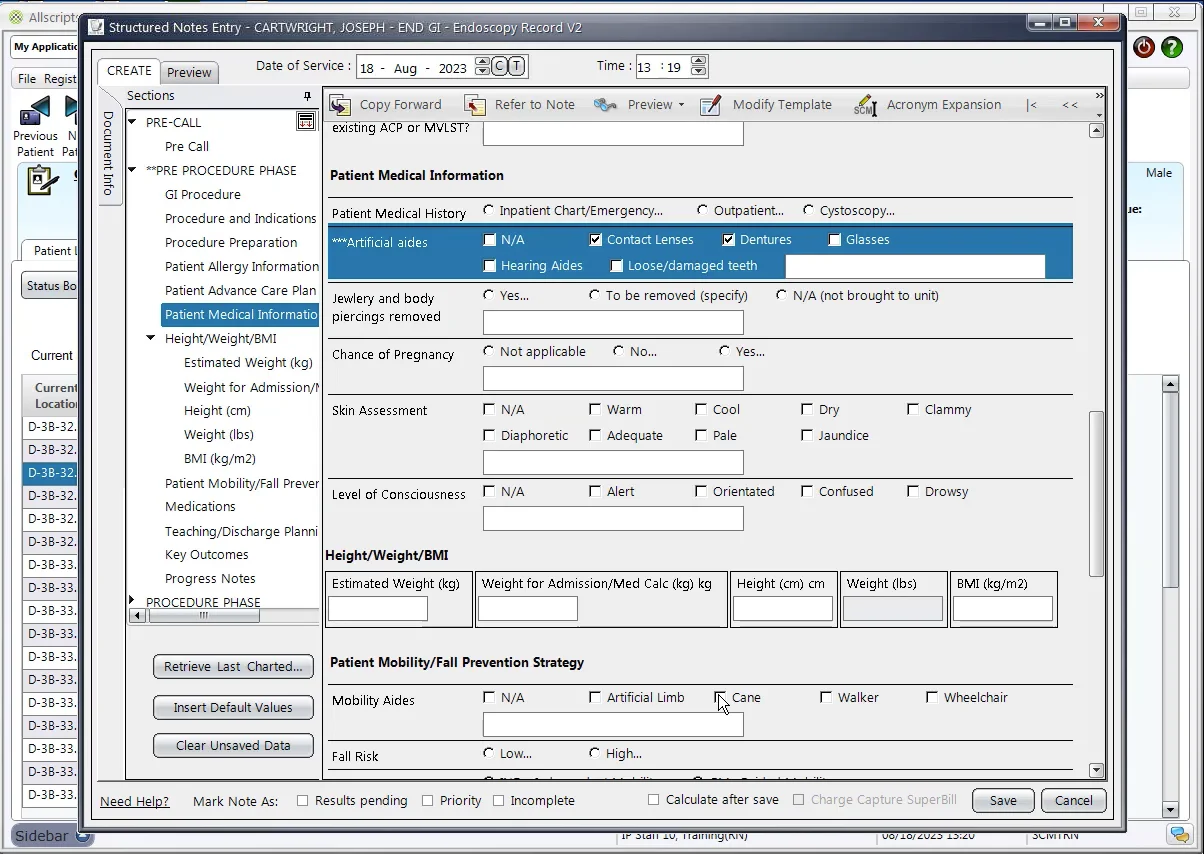This screenshot has height=854, width=1204.
Task: Launch the Acronym Expansion tool
Action: coord(865,105)
